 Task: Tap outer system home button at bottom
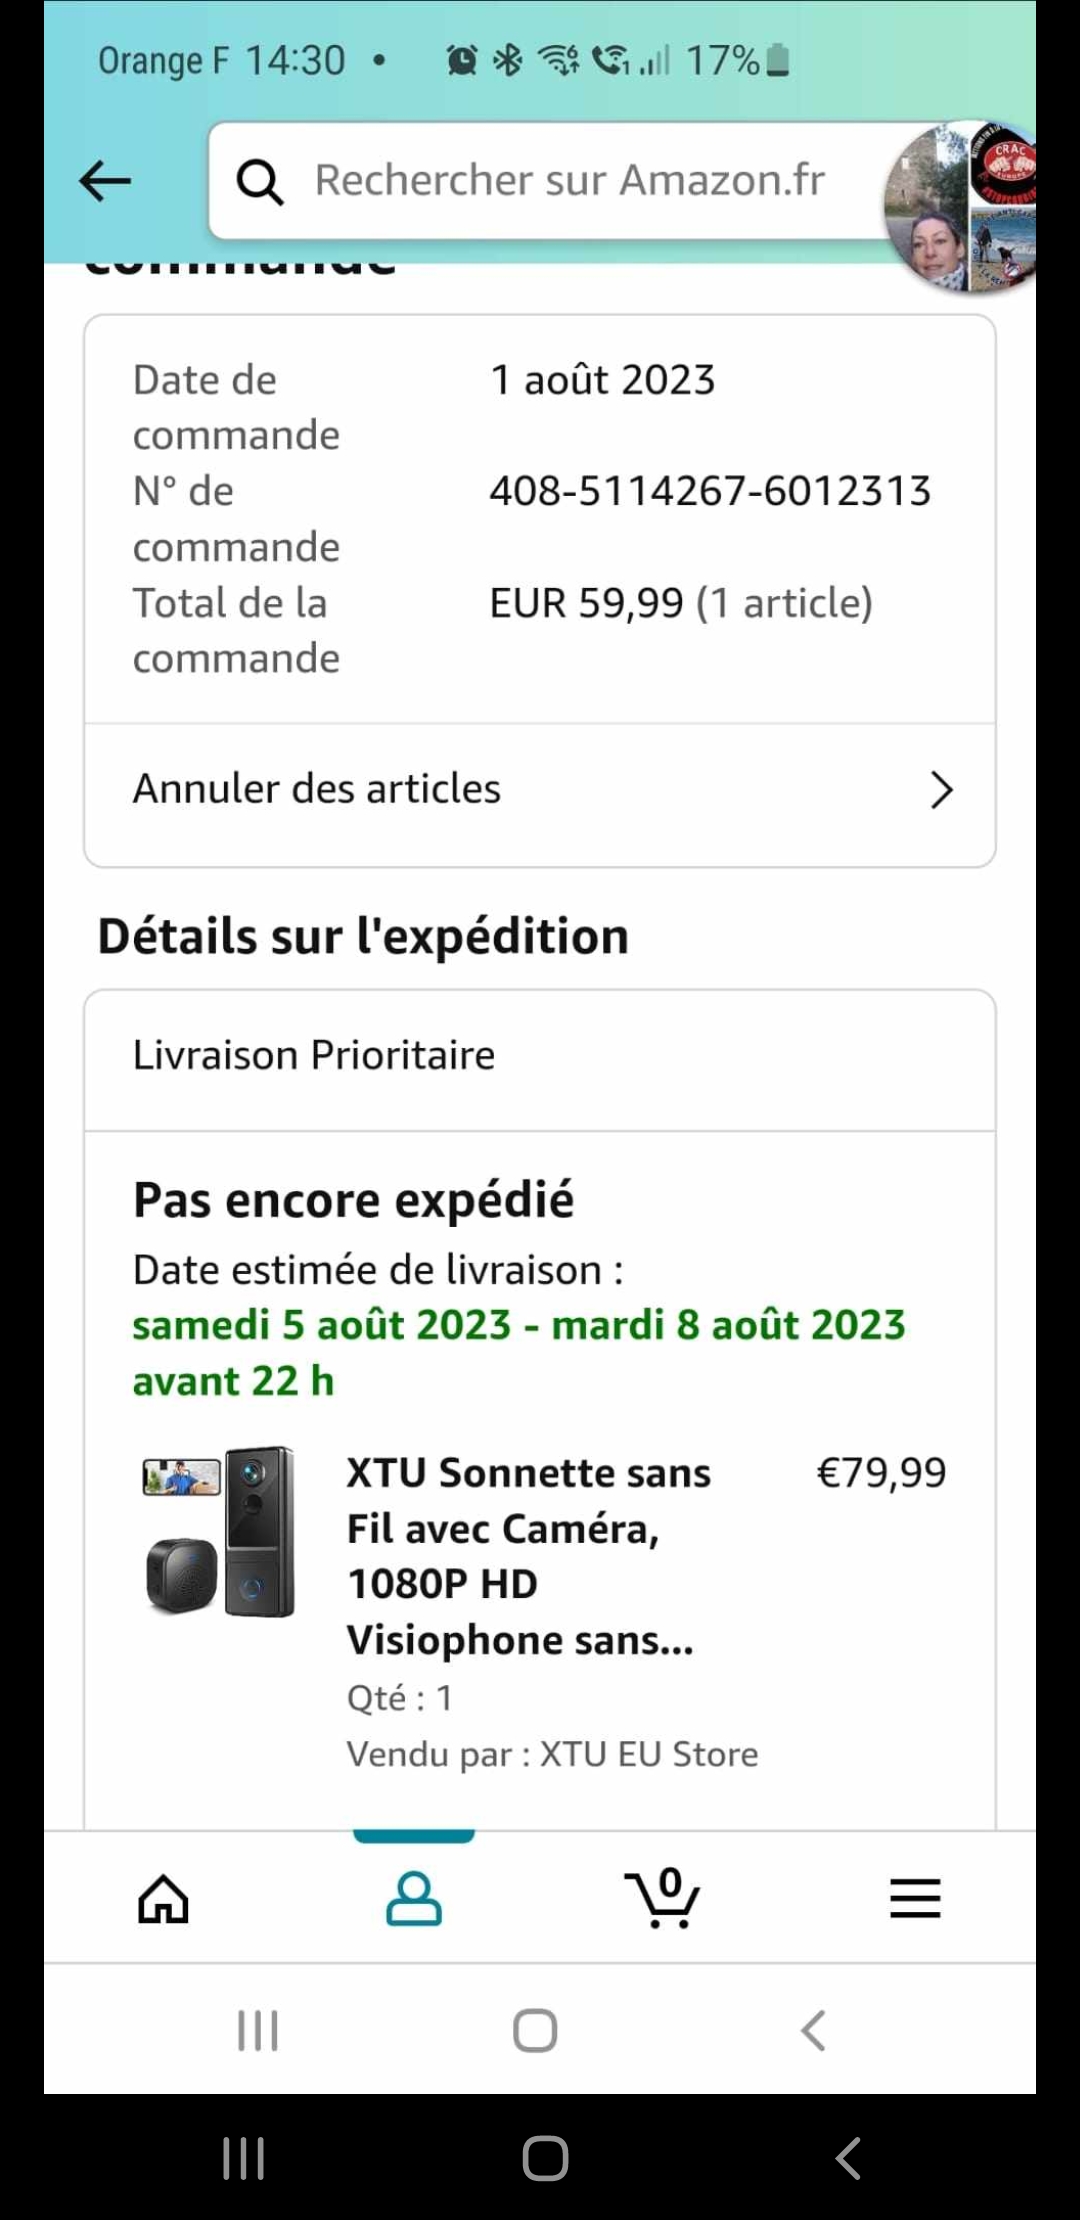545,2158
